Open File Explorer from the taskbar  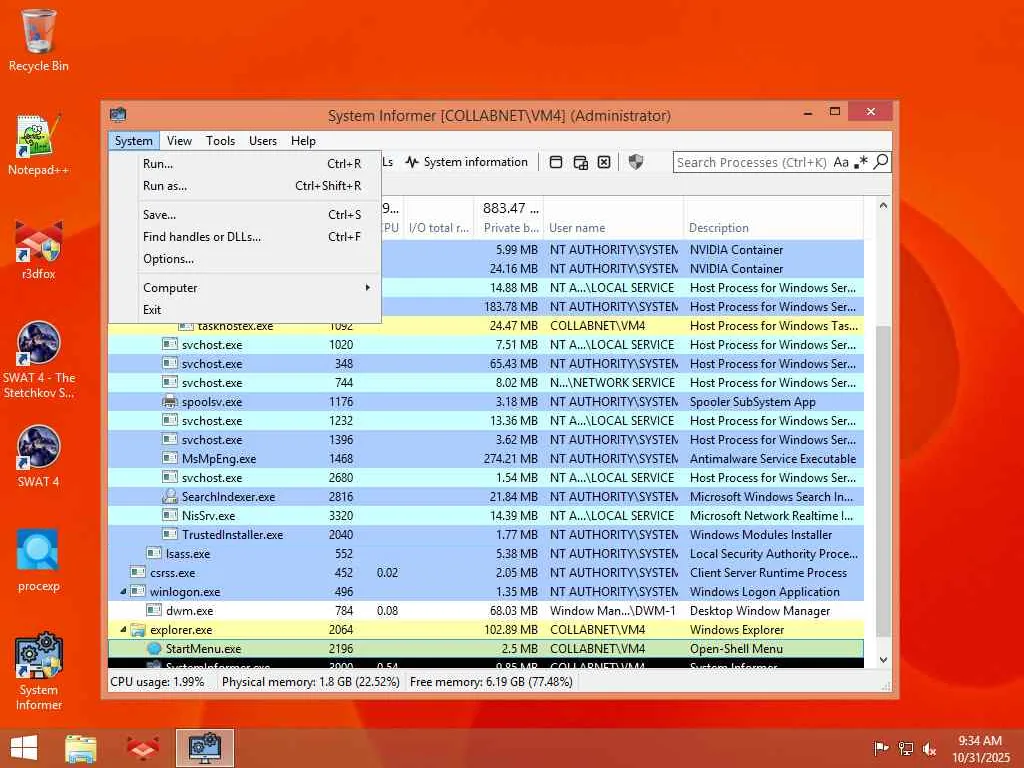[81, 748]
